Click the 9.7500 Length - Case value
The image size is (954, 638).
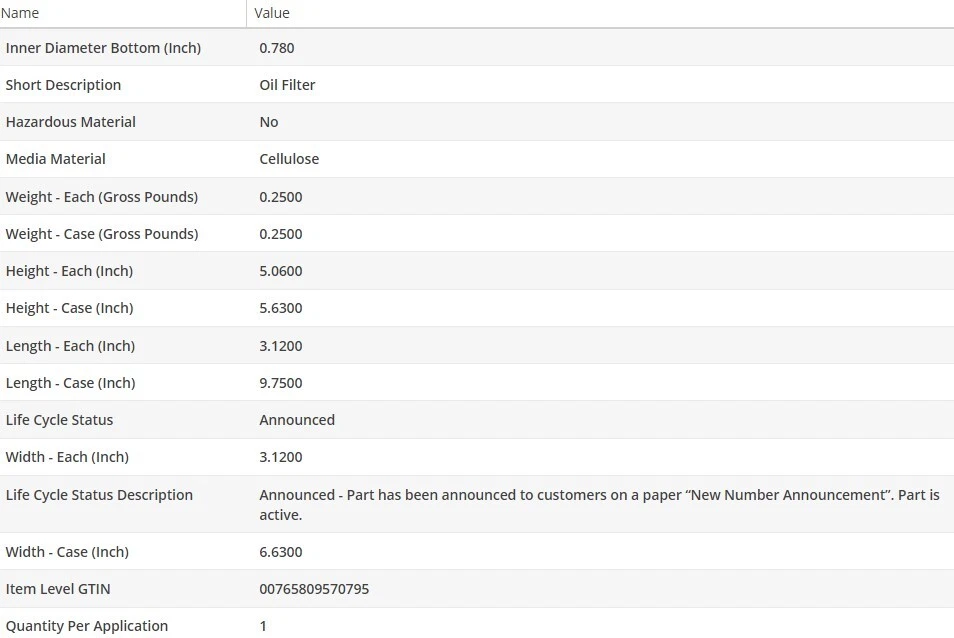(281, 383)
